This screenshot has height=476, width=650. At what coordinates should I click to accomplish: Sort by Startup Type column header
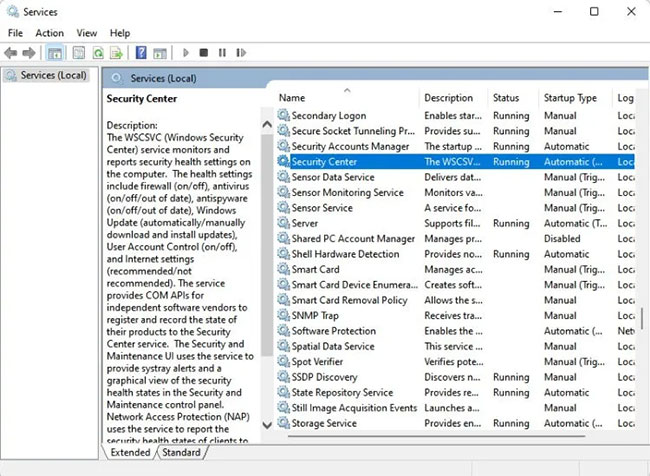570,98
